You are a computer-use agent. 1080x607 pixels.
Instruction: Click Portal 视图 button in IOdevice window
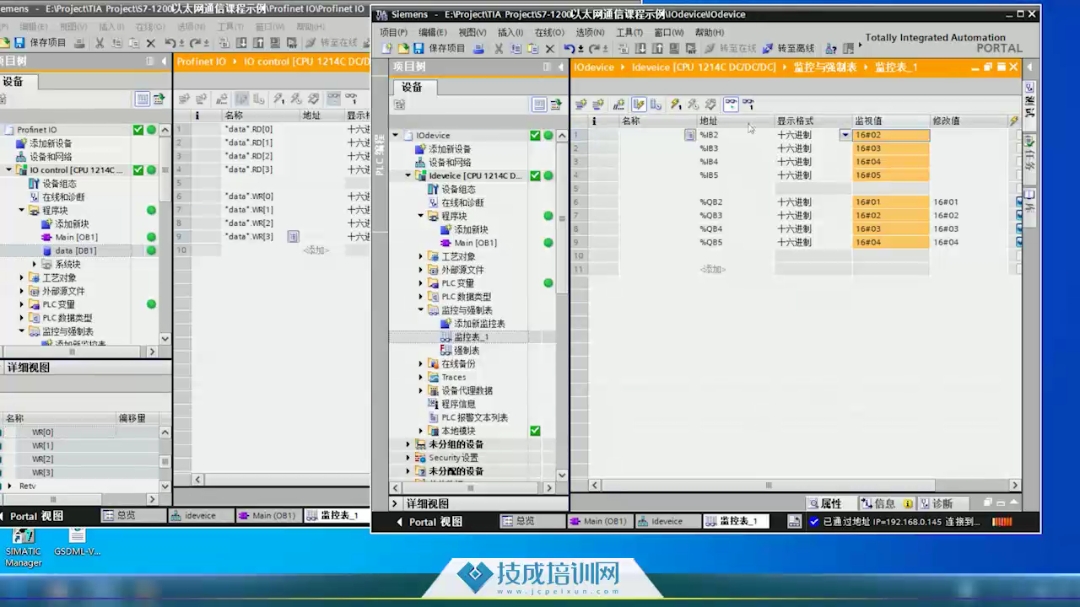click(430, 522)
